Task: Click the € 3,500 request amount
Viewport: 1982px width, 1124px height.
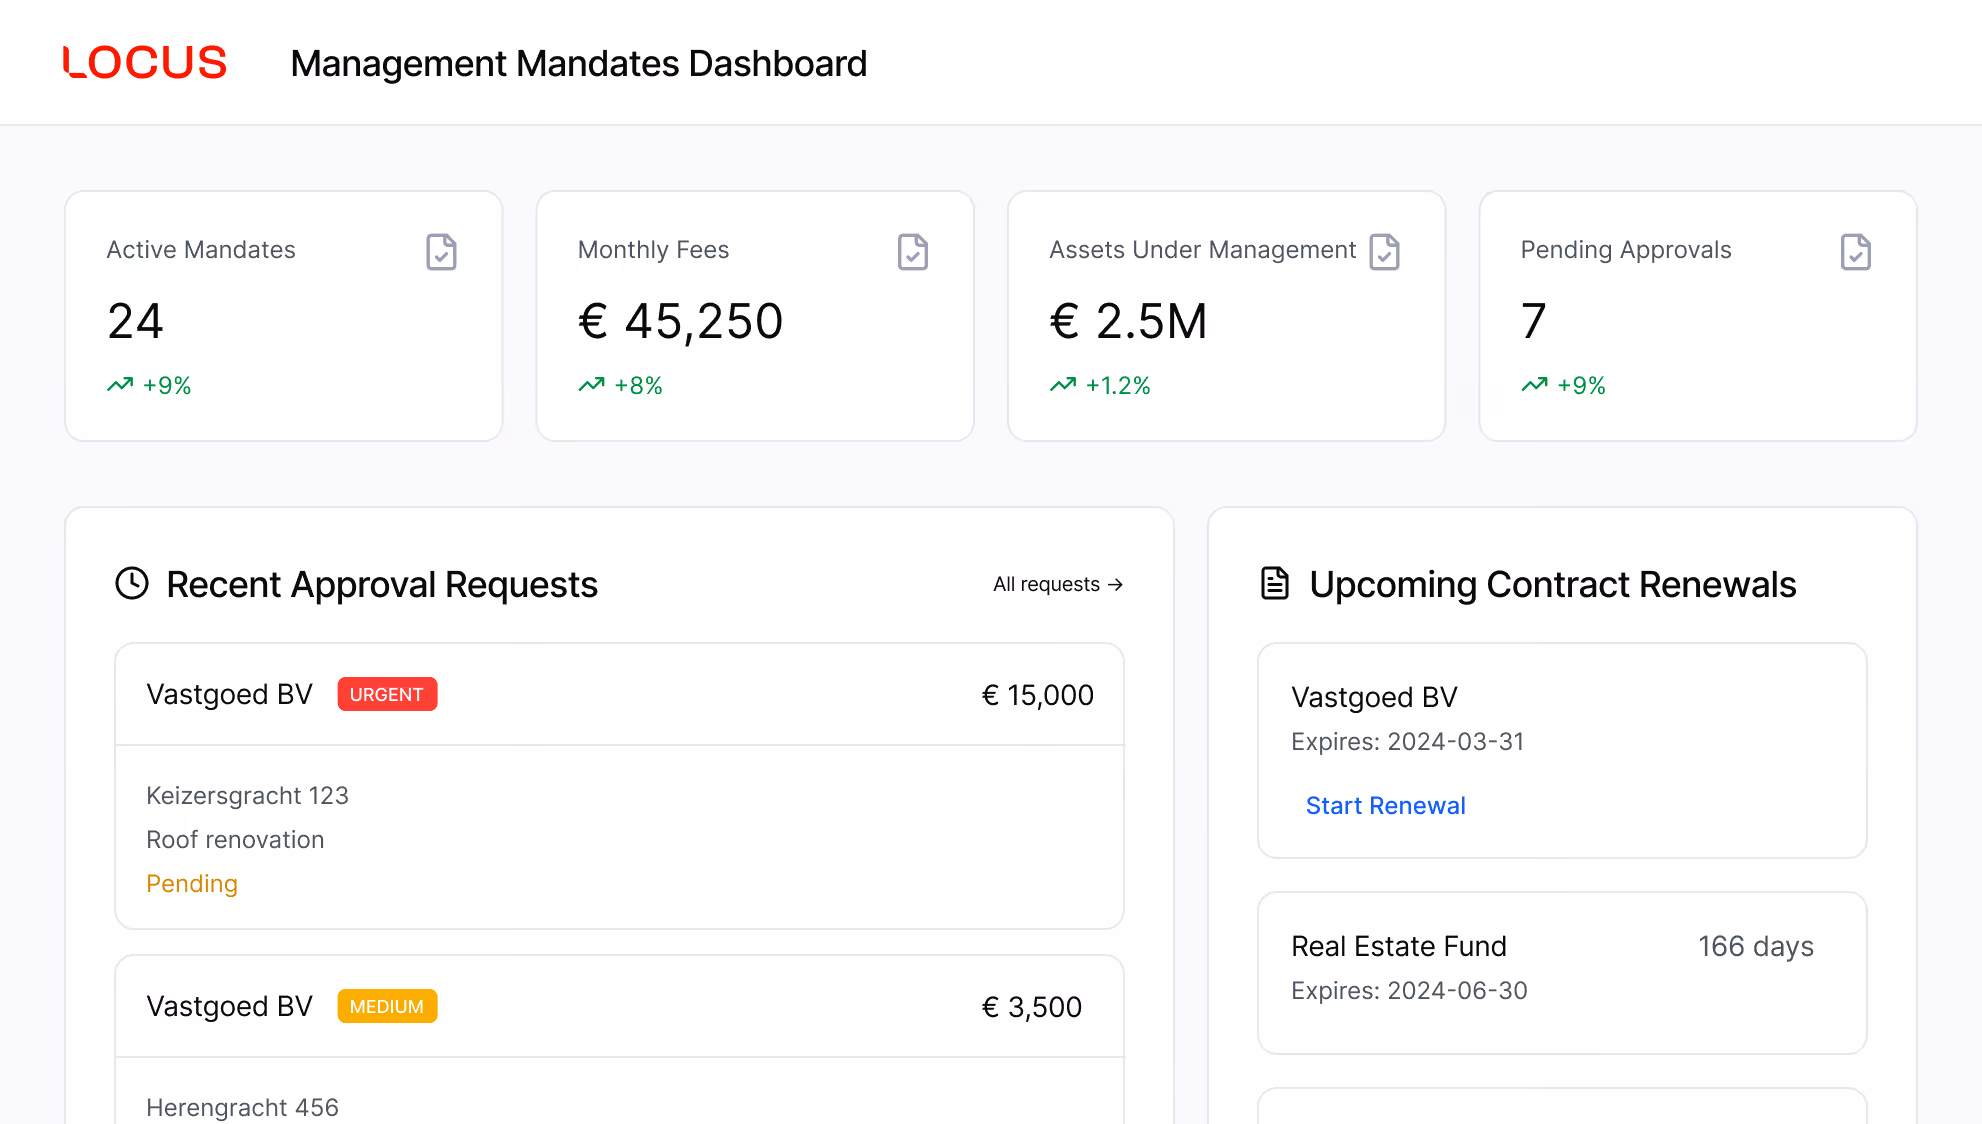Action: pyautogui.click(x=1031, y=1007)
